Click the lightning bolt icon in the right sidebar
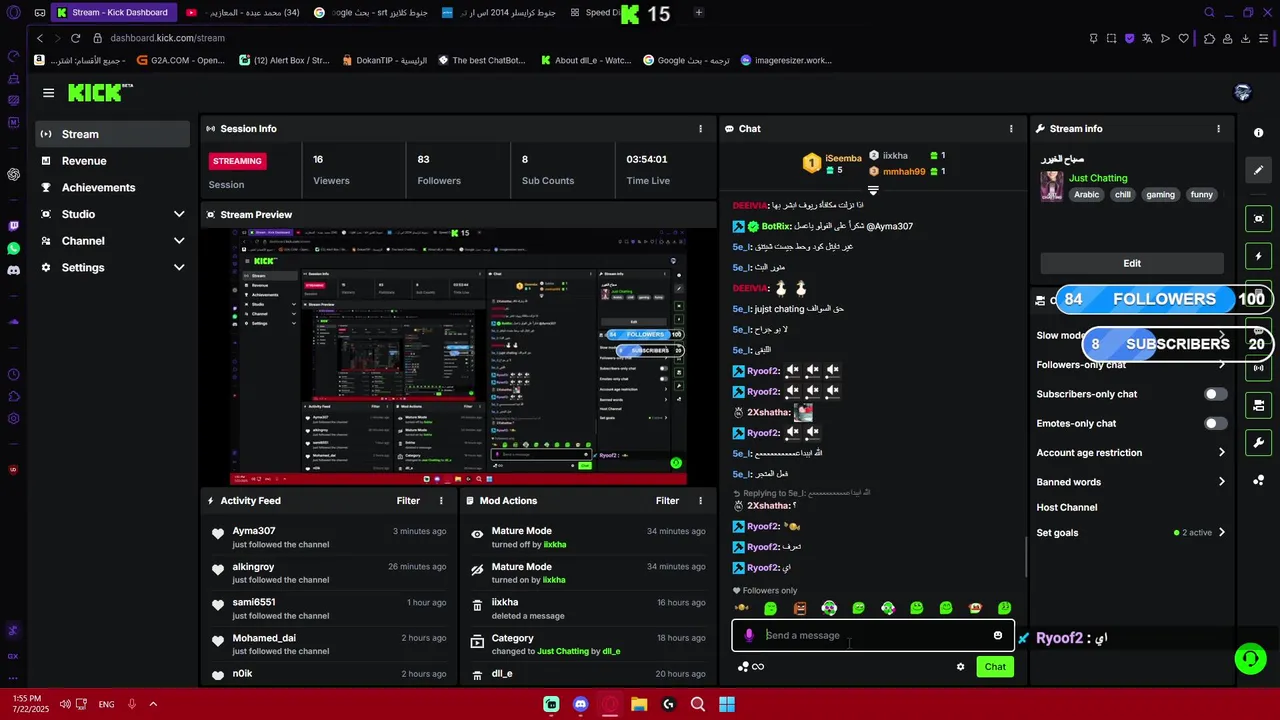 (x=1259, y=257)
